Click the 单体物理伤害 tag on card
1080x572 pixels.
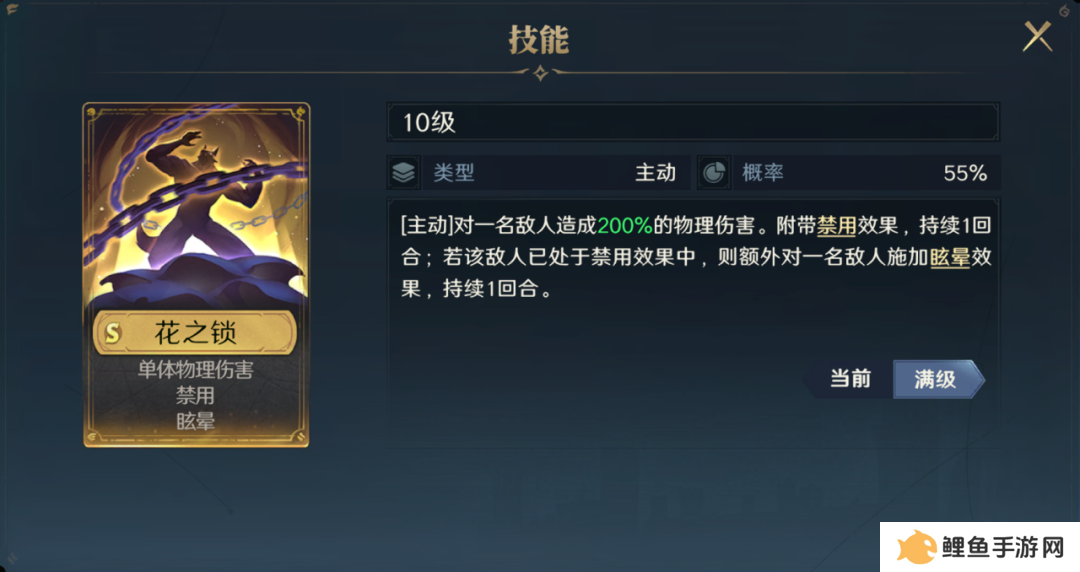(196, 369)
